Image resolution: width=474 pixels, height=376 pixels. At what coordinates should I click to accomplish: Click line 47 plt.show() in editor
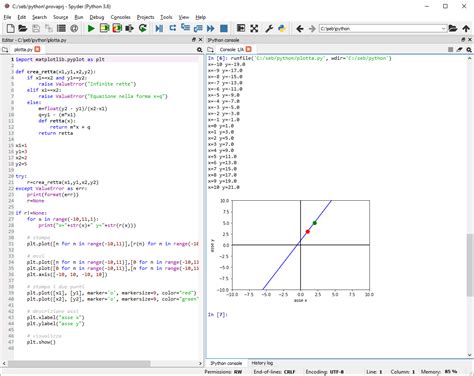coord(41,342)
